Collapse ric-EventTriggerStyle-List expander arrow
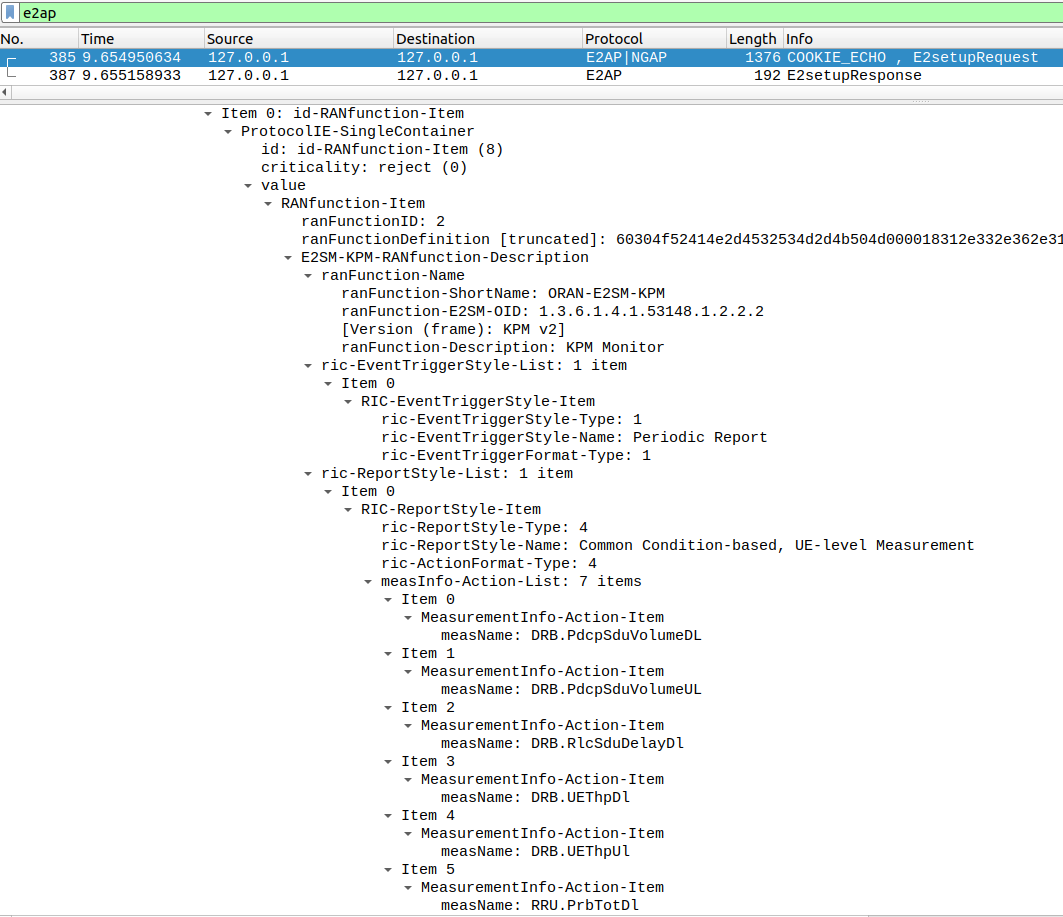This screenshot has height=917, width=1063. (x=308, y=366)
